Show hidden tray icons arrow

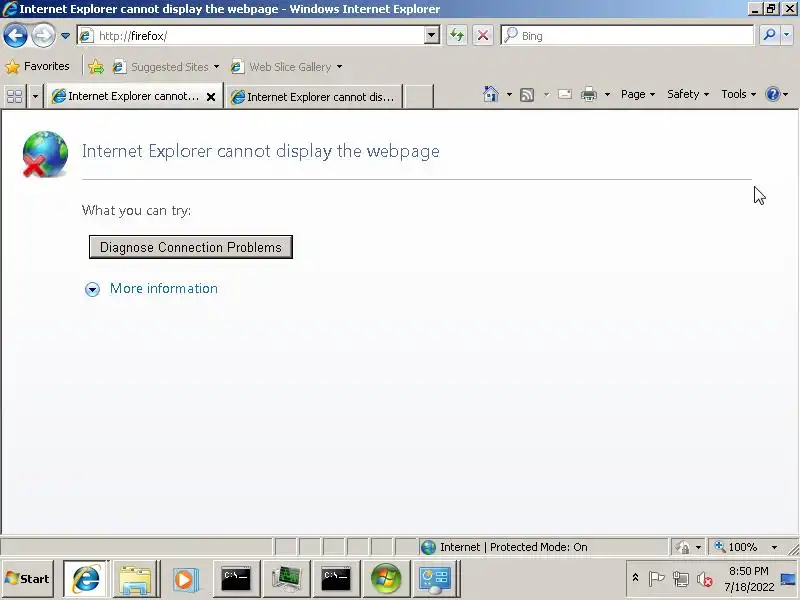[x=635, y=578]
